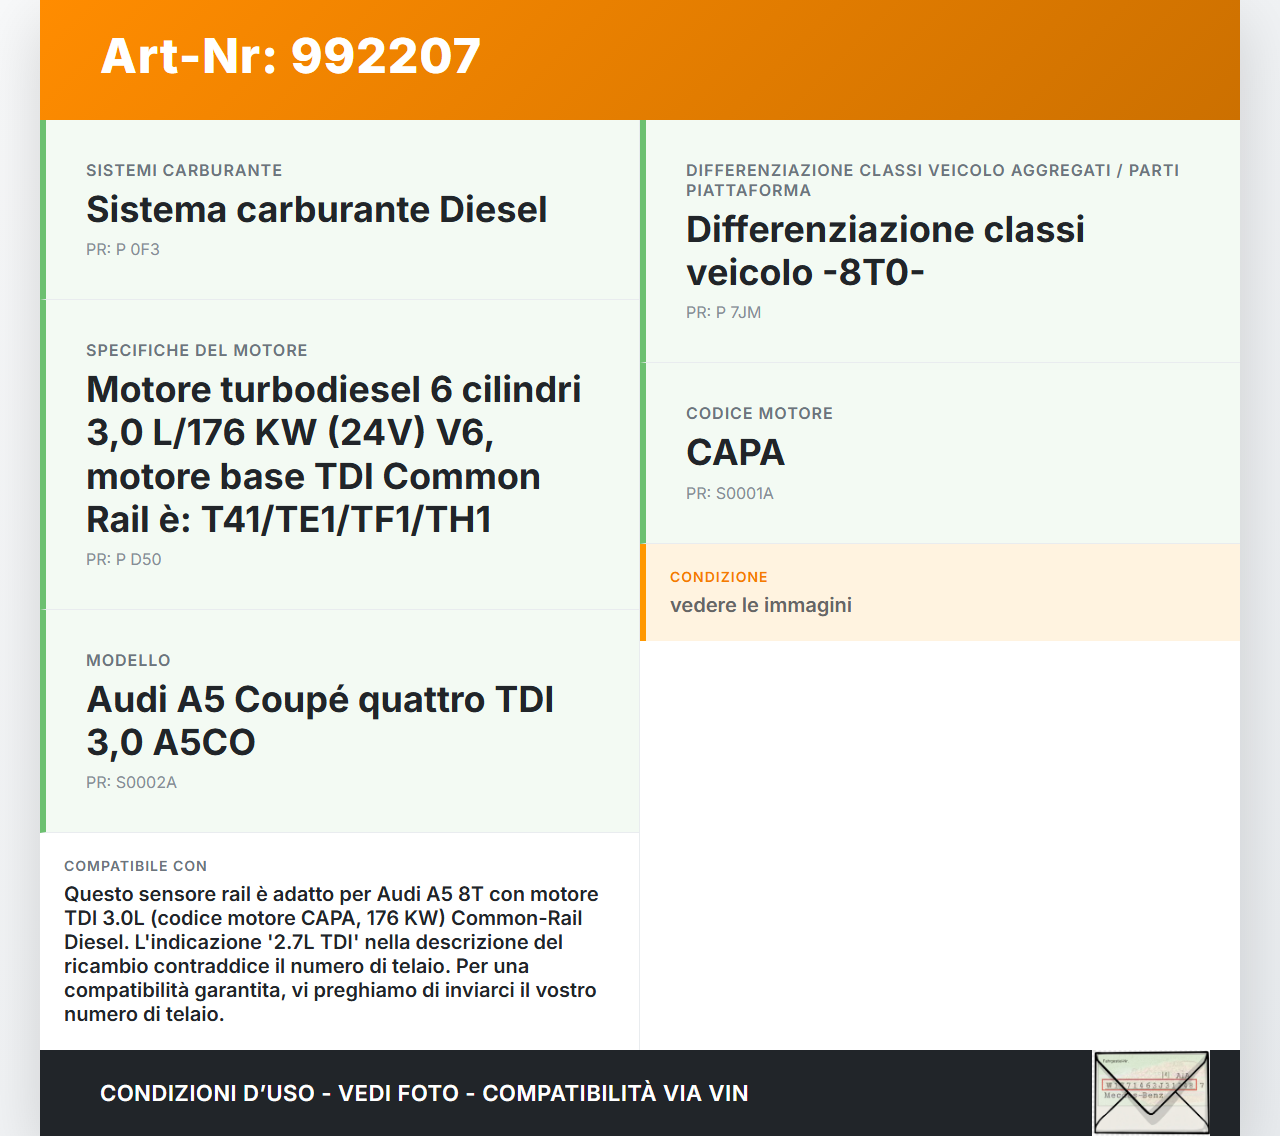The image size is (1280, 1137).
Task: Click the Specifiche del motore label
Action: click(x=197, y=351)
